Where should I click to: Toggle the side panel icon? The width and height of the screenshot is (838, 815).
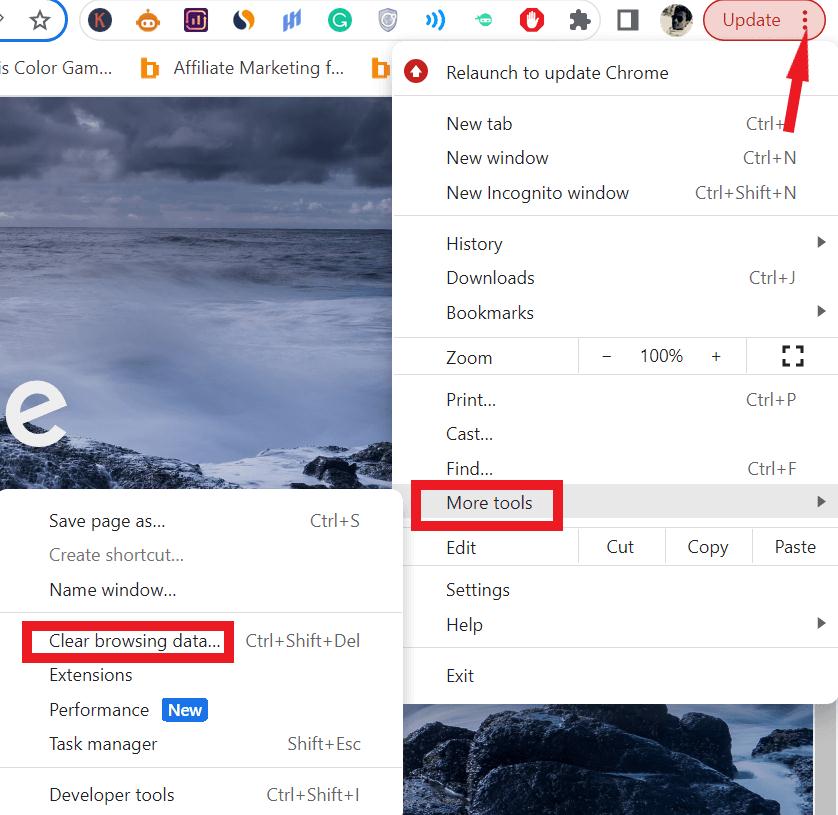[627, 21]
